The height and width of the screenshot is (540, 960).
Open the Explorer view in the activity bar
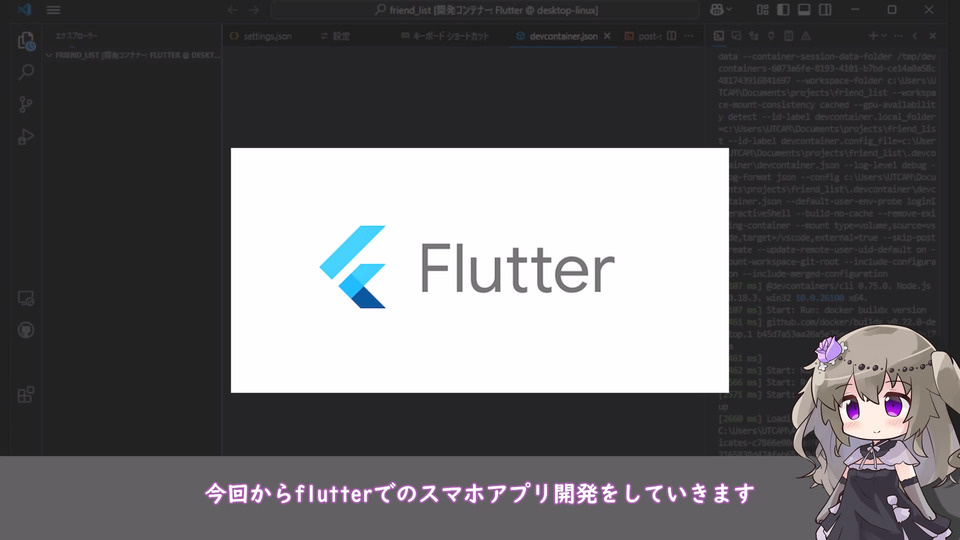coord(26,41)
